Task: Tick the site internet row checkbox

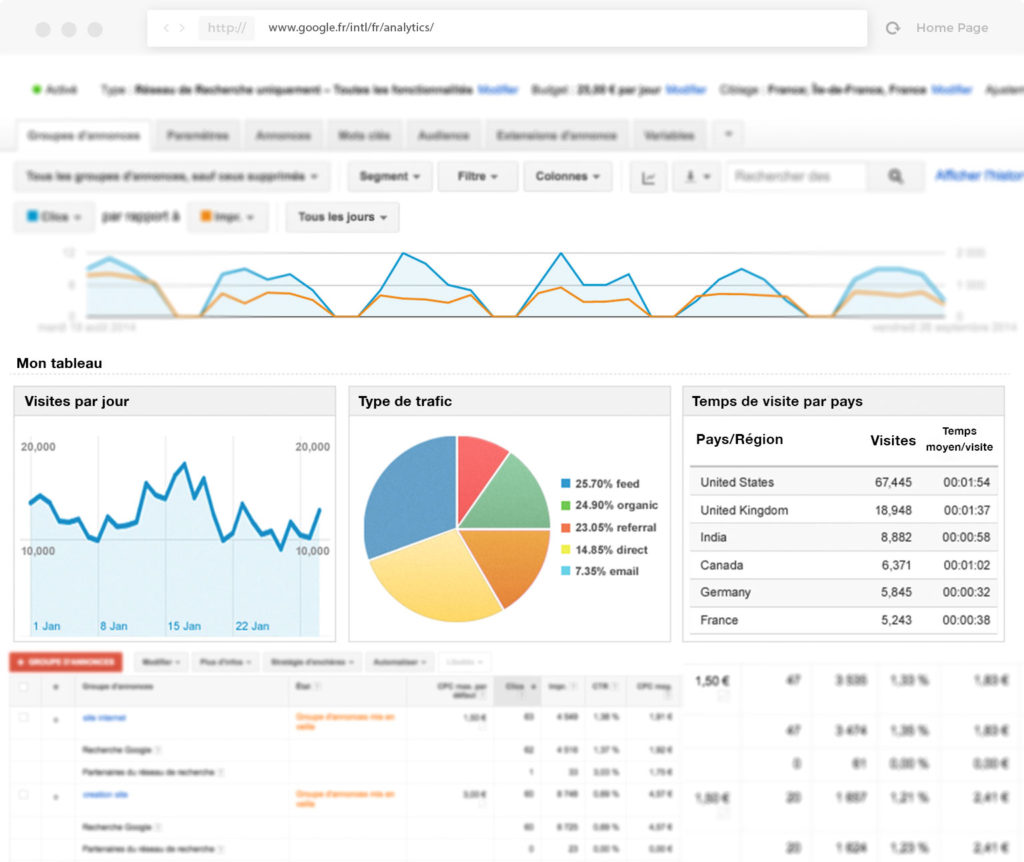Action: pos(24,717)
